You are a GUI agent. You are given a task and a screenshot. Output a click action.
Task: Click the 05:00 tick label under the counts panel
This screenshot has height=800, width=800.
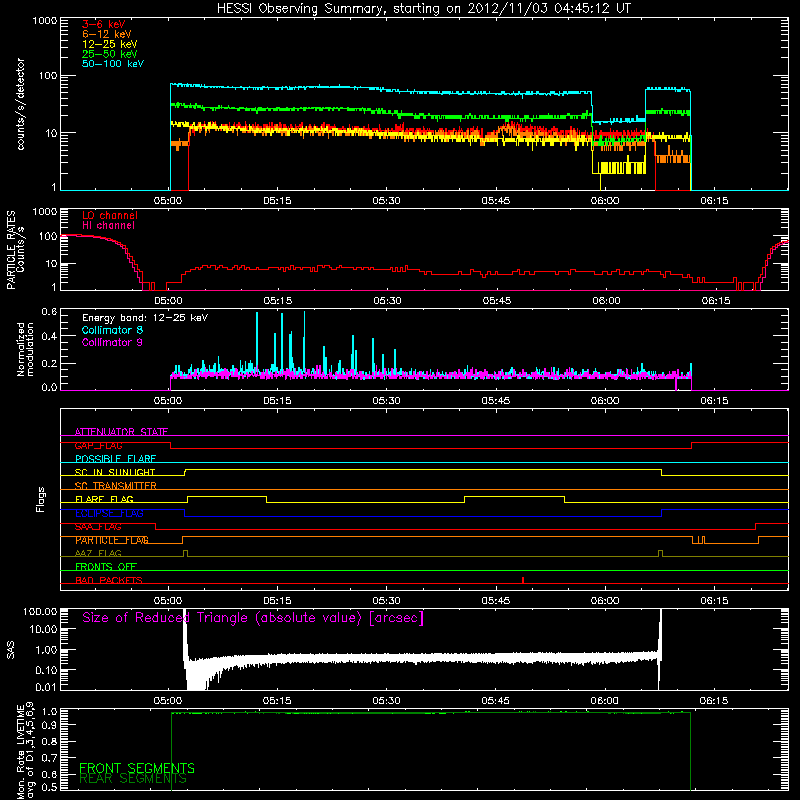(x=168, y=201)
